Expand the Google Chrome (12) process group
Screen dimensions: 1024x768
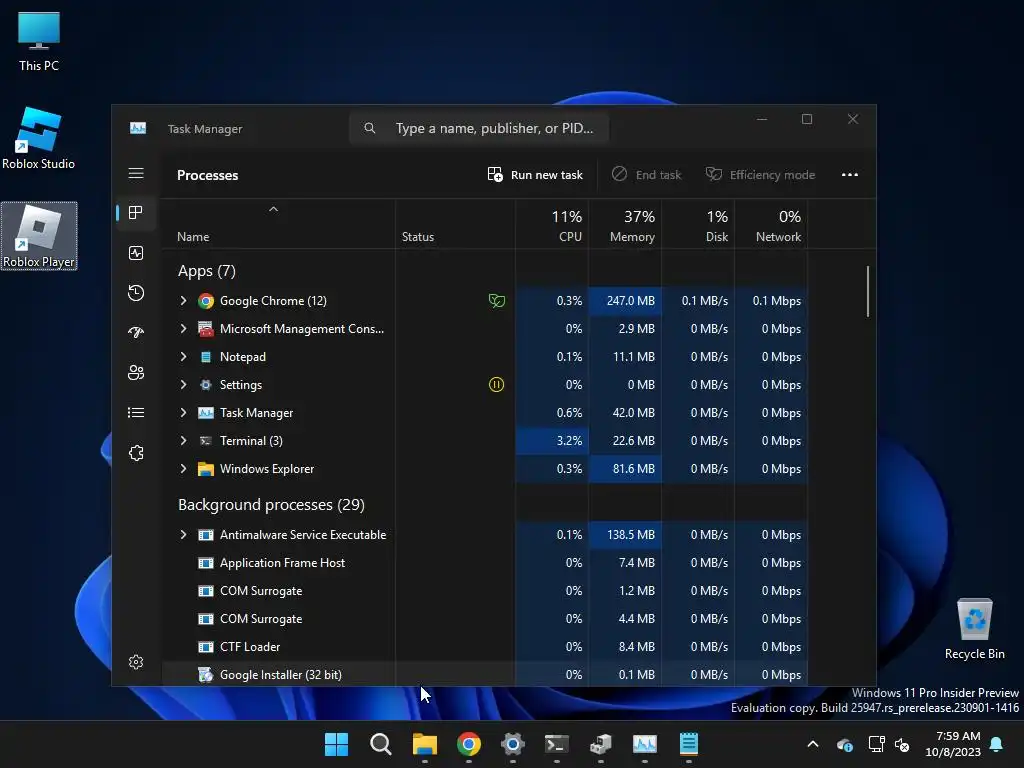184,300
